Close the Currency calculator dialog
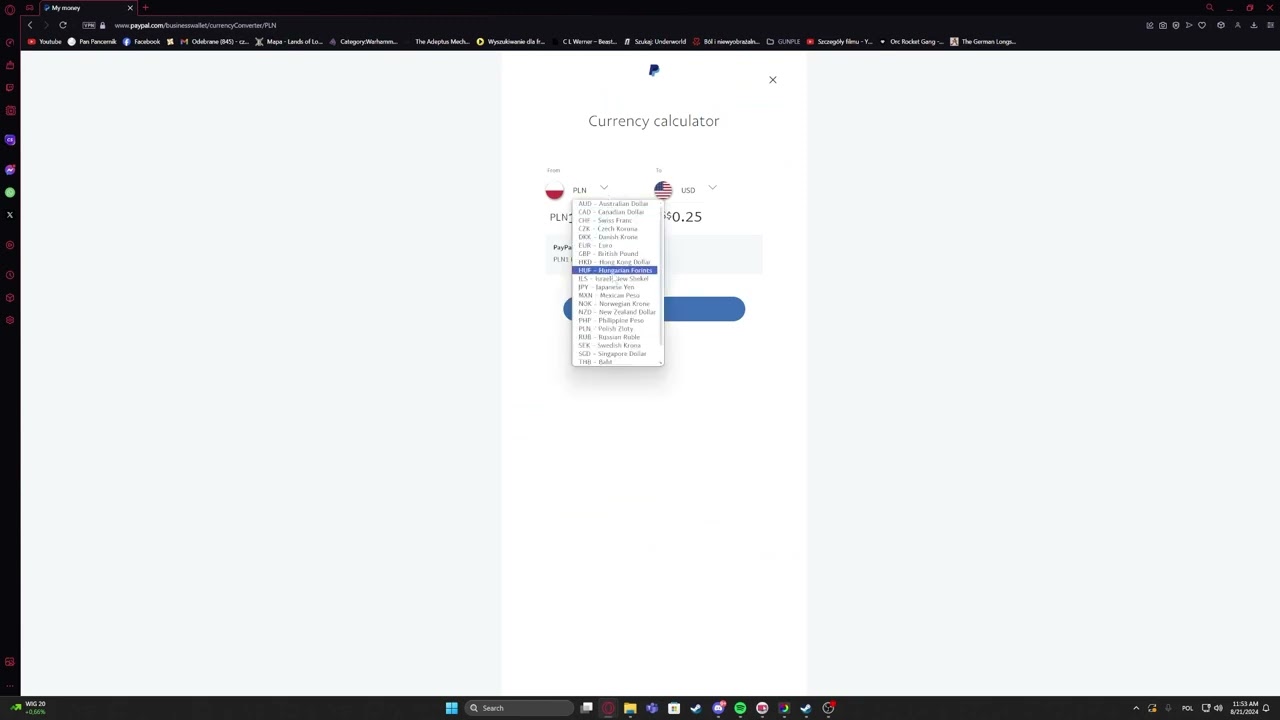The height and width of the screenshot is (720, 1280). 772,79
